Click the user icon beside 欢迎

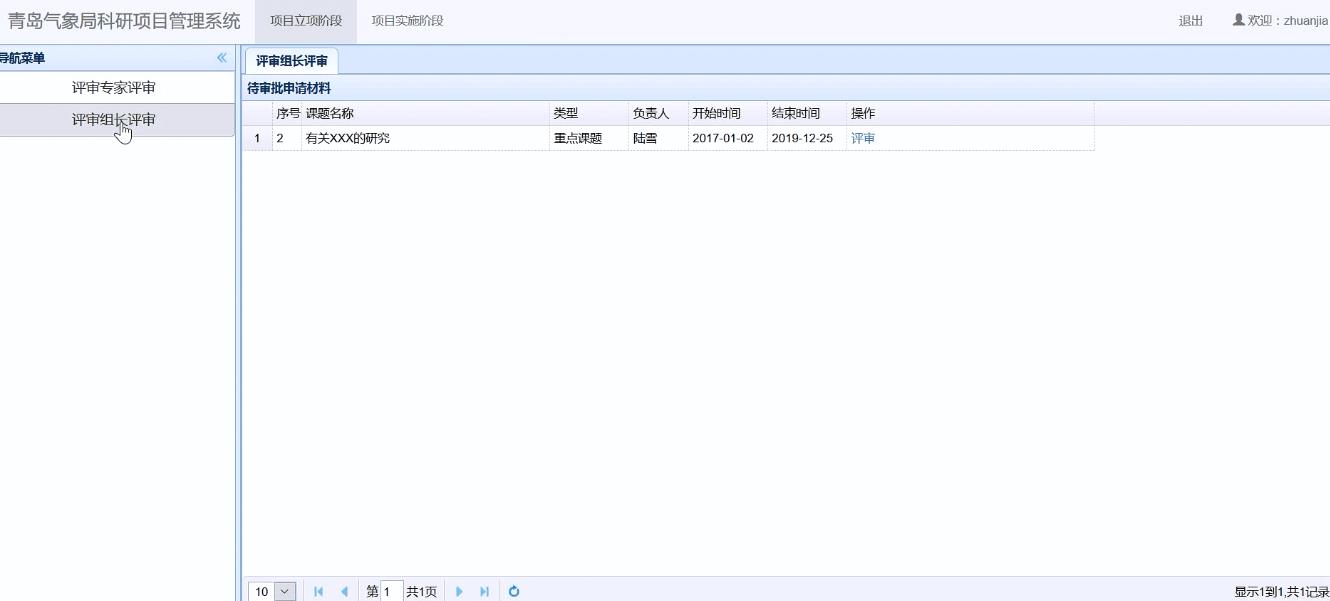click(1239, 20)
